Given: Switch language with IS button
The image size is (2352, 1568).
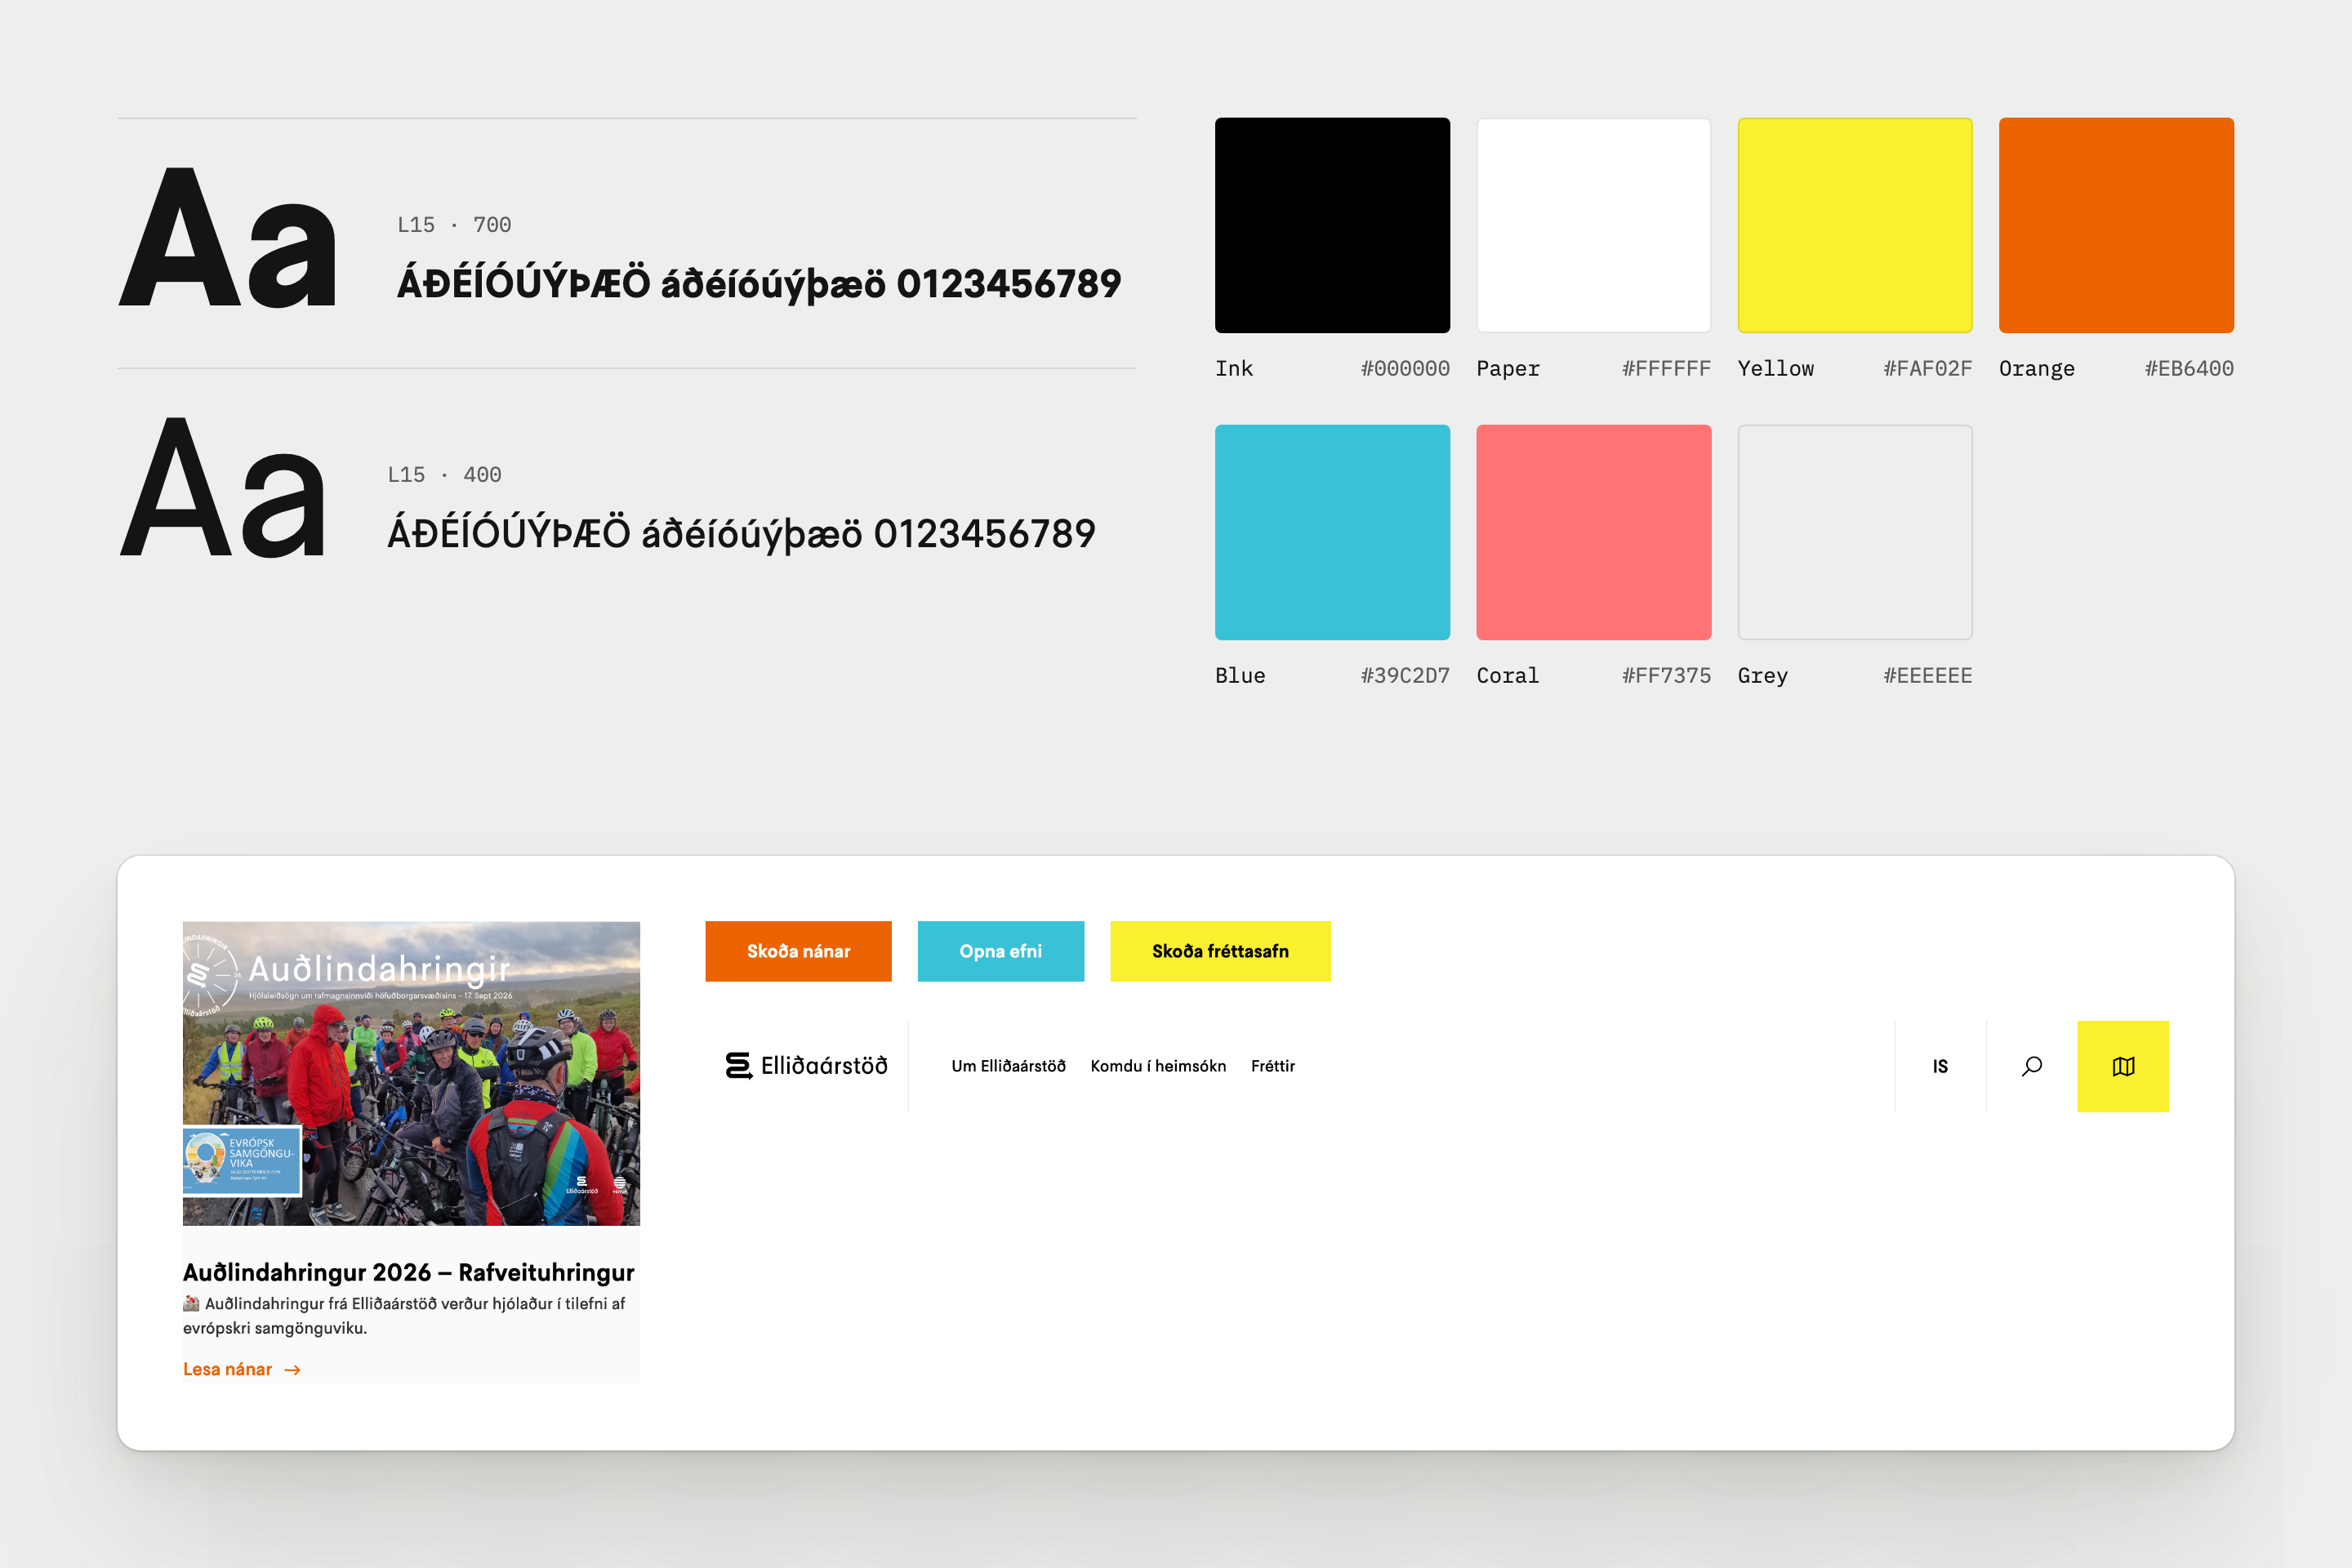Looking at the screenshot, I should tap(1940, 1066).
